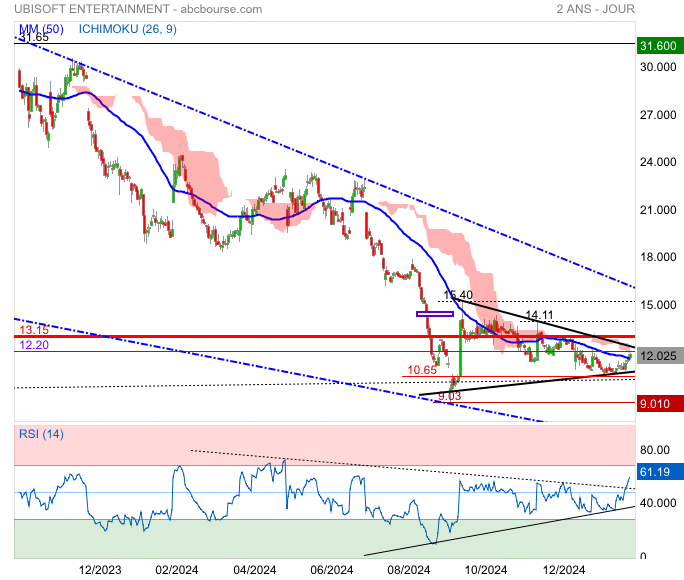
Task: Click the 21.000 price axis label
Action: pyautogui.click(x=658, y=210)
